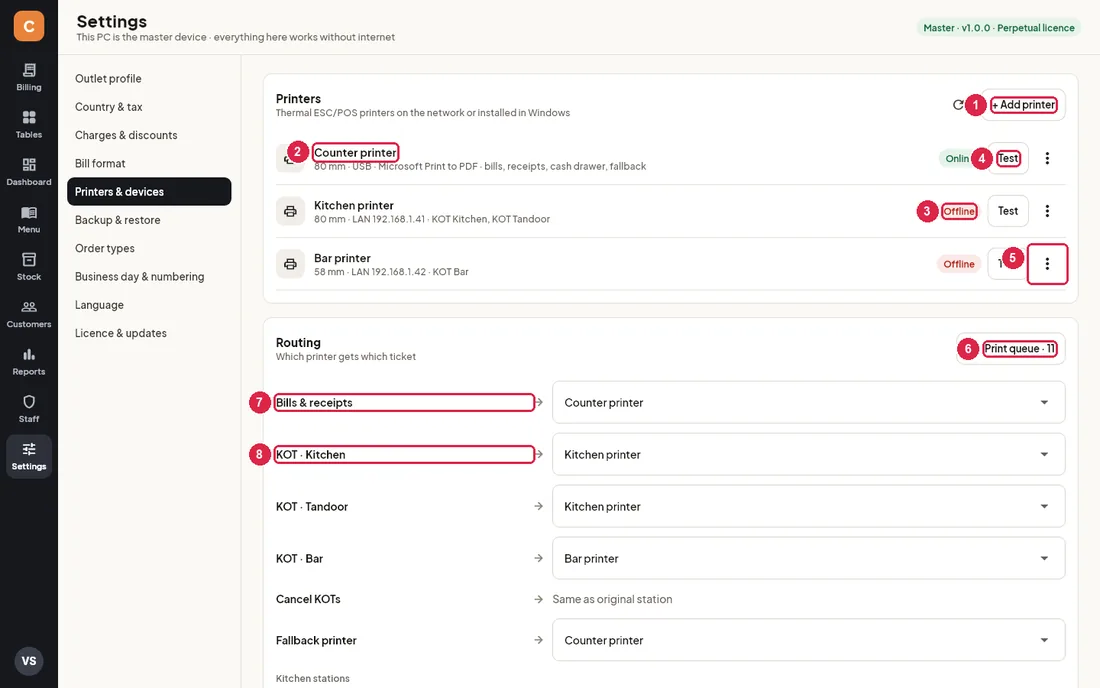The image size is (1100, 688).
Task: Open Business day & numbering settings
Action: point(149,276)
